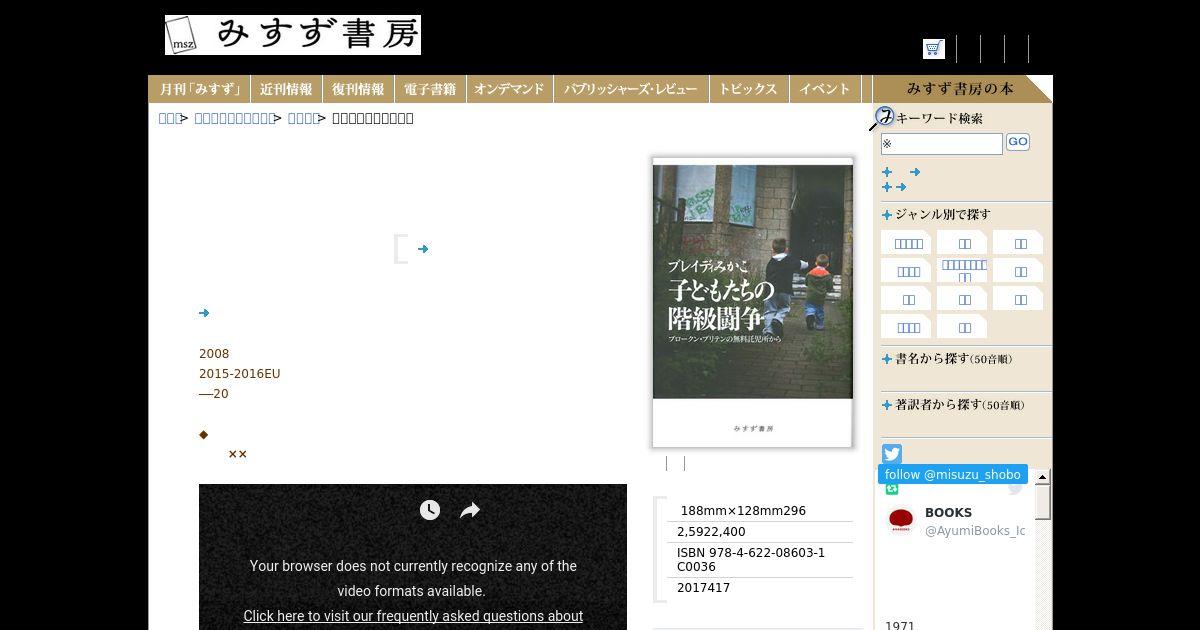Click the video share arrow icon
Viewport: 1200px width, 630px height.
tap(470, 510)
